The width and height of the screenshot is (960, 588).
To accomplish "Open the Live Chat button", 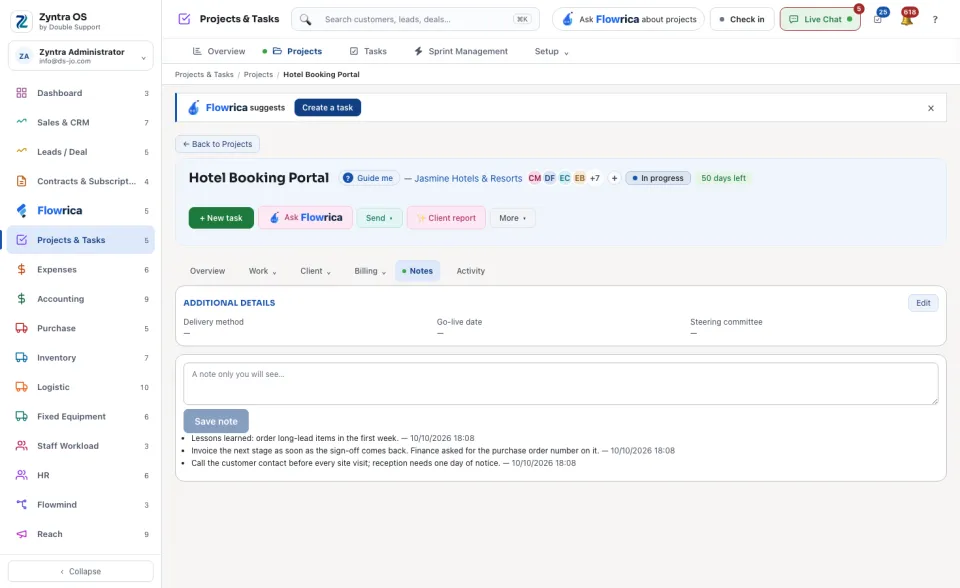I will pos(820,20).
